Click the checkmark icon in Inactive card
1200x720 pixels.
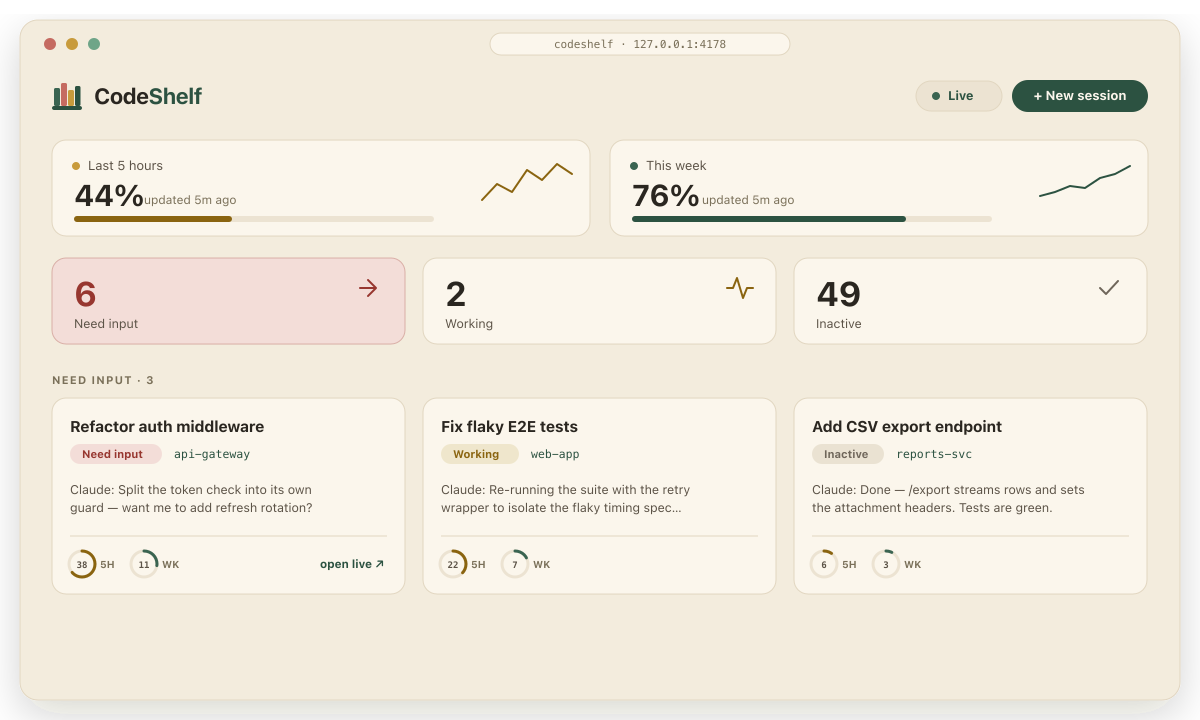pyautogui.click(x=1109, y=288)
